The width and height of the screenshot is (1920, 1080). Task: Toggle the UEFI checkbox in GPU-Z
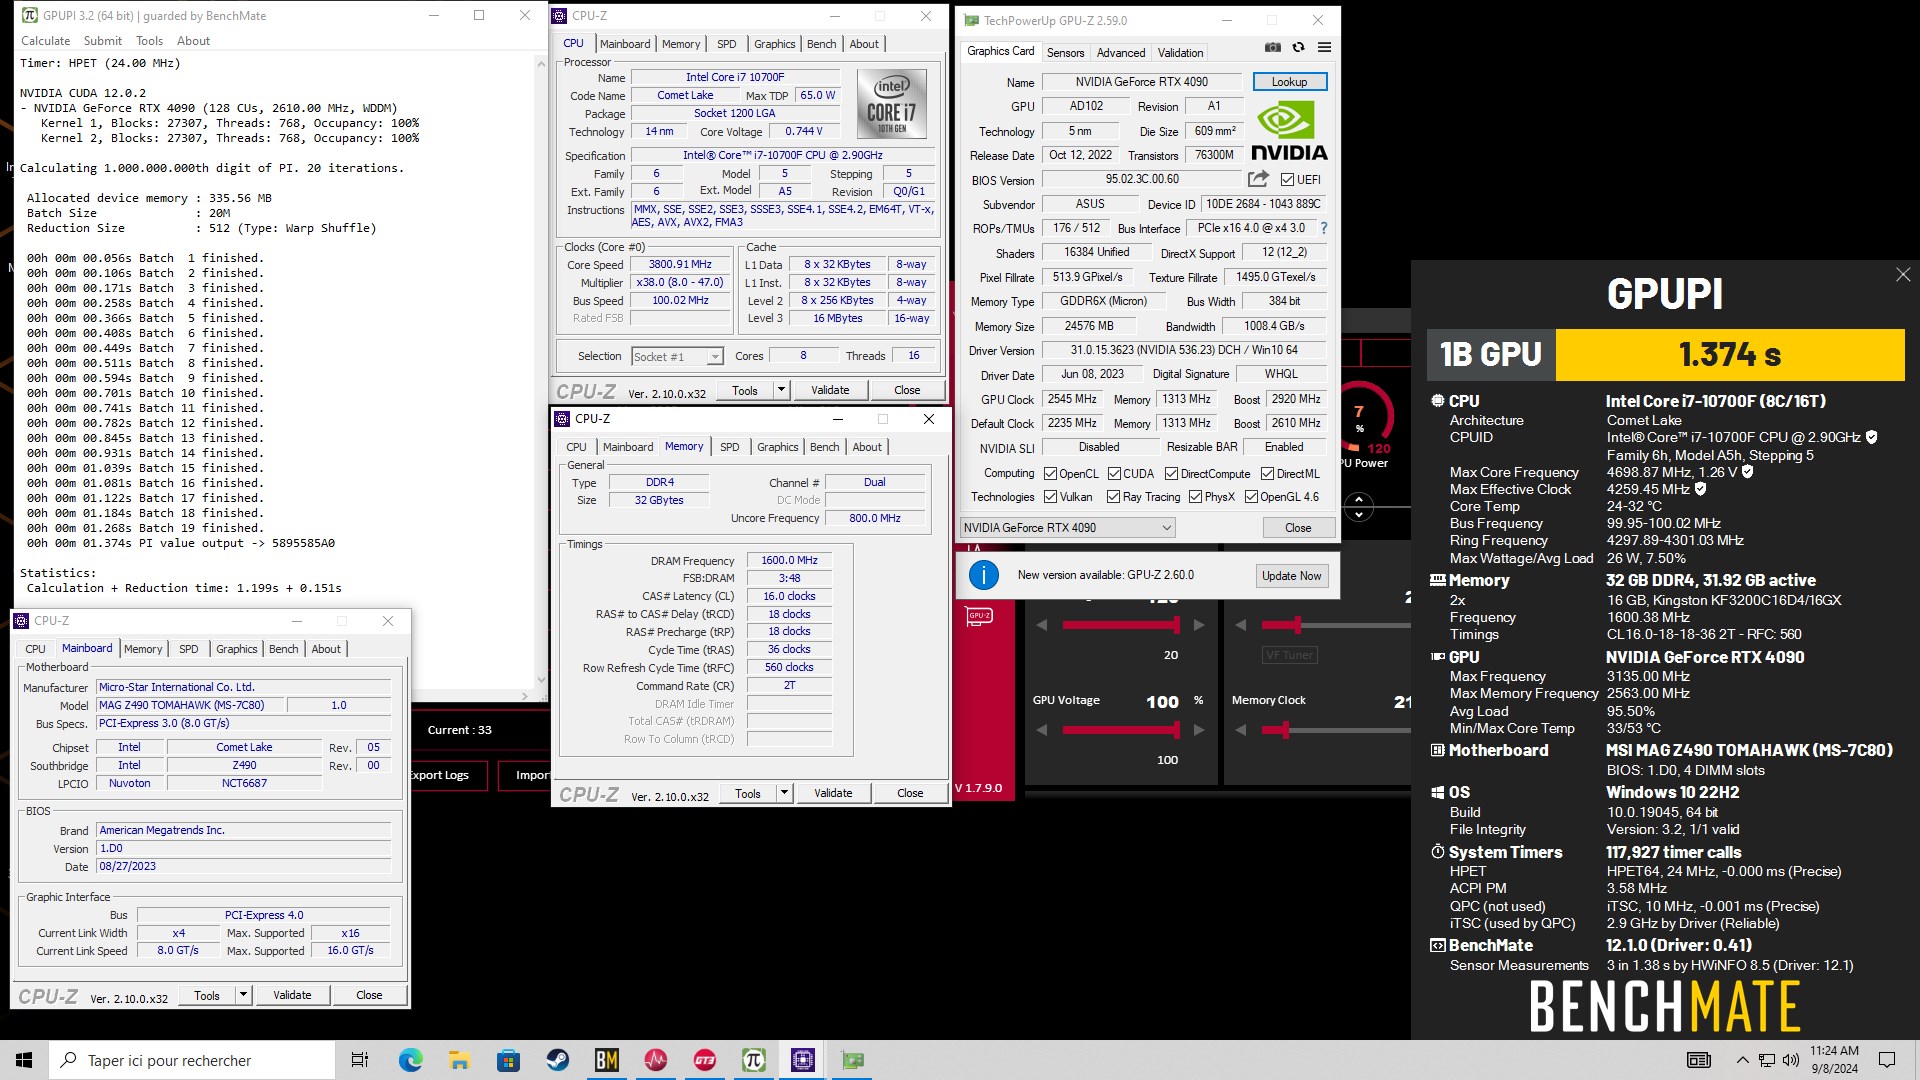click(1287, 180)
